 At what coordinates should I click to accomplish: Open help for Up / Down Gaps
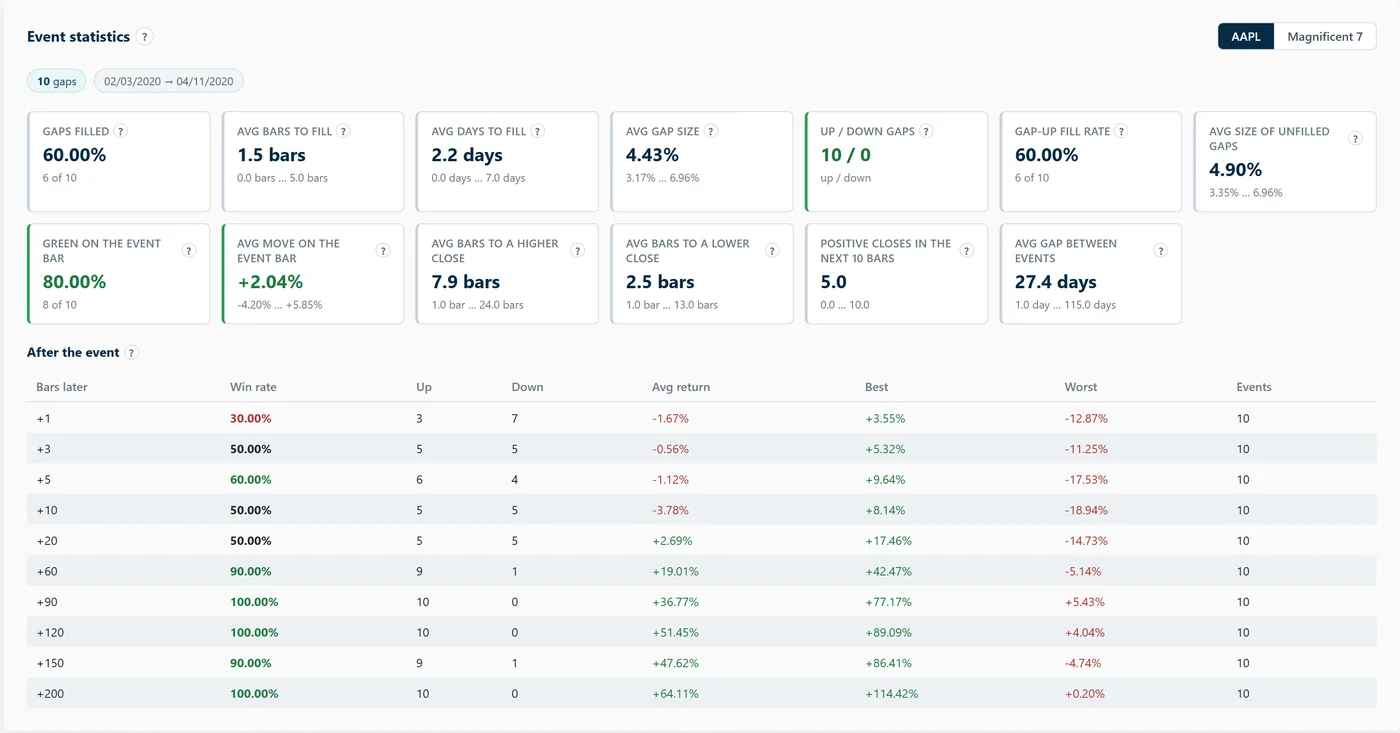coord(926,131)
